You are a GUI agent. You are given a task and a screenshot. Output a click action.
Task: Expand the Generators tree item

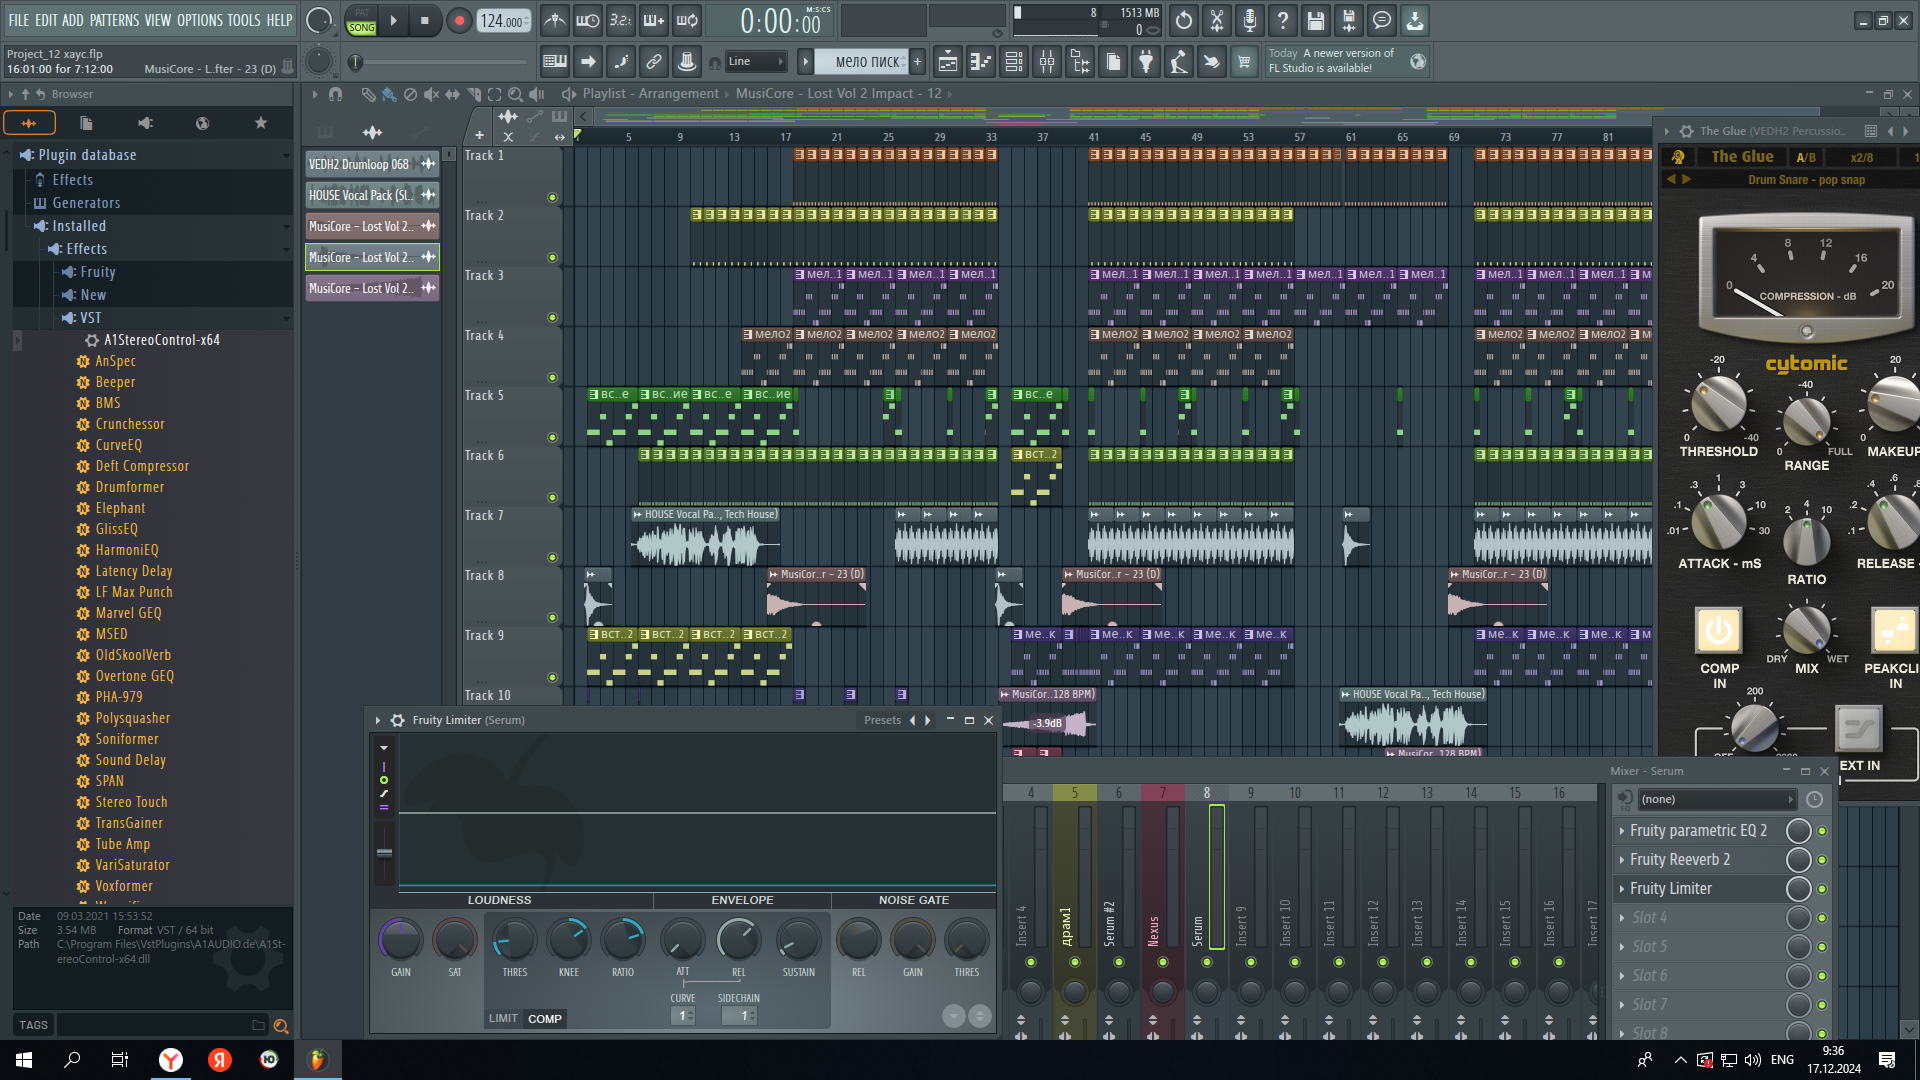coord(86,203)
